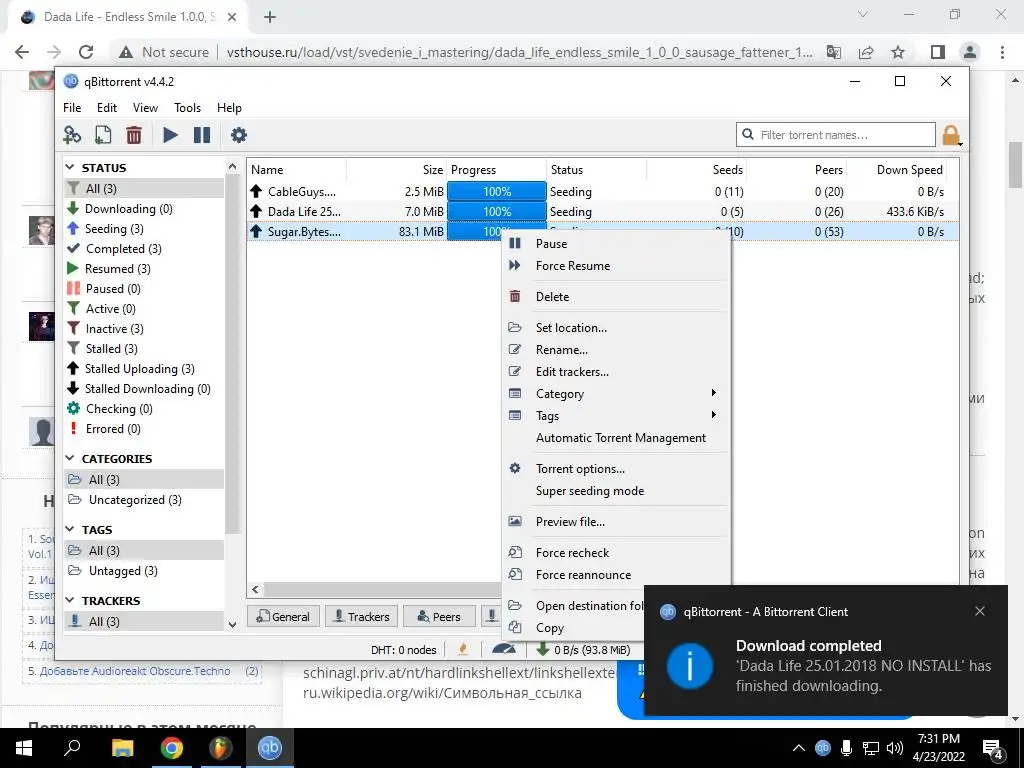Select the Dada Life 25... torrent row
This screenshot has width=1024, height=768.
click(602, 212)
